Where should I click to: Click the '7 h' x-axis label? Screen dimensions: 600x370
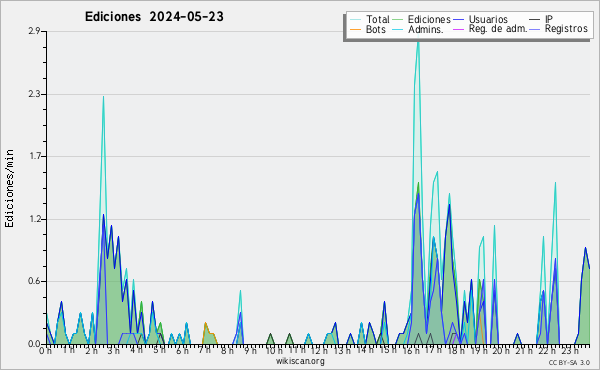click(x=204, y=350)
